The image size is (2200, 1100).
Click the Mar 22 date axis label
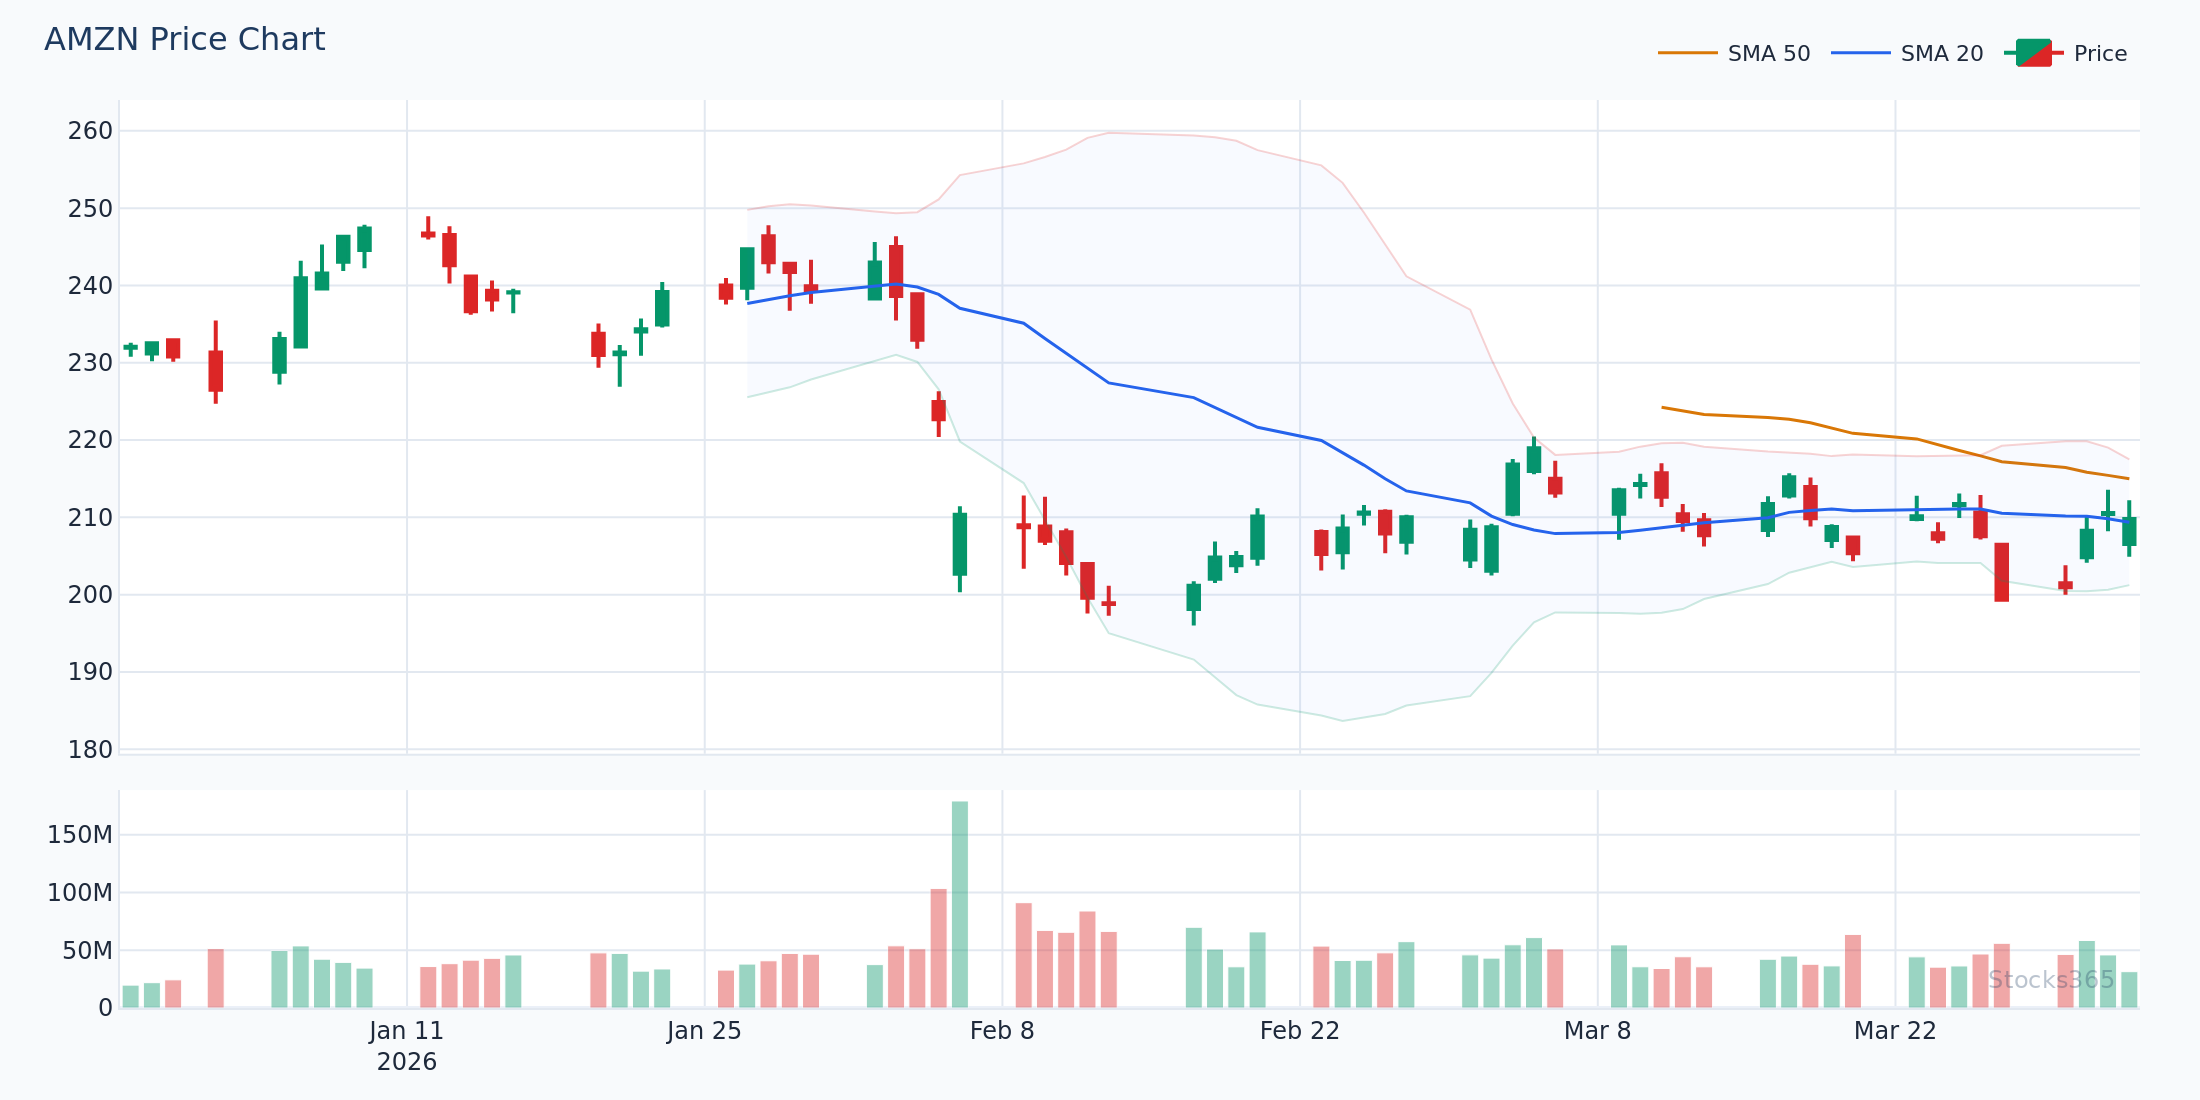point(1895,1031)
